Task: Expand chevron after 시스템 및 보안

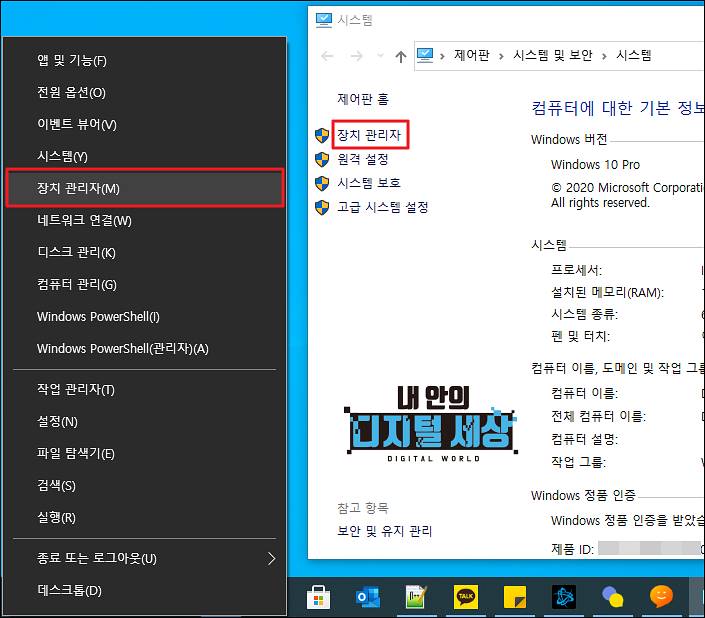Action: (x=604, y=56)
